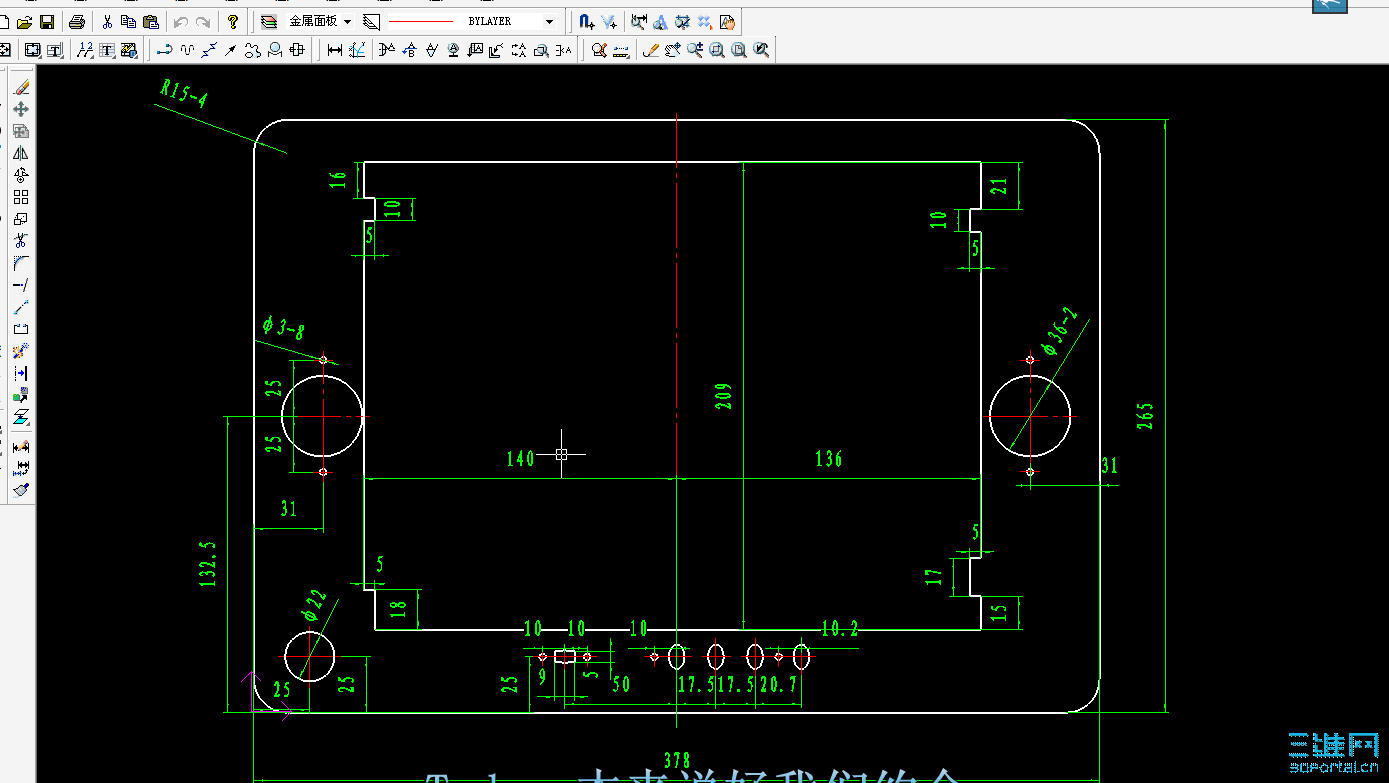The width and height of the screenshot is (1389, 783).
Task: Open the layer manager stacked-layers icon
Action: click(x=268, y=21)
